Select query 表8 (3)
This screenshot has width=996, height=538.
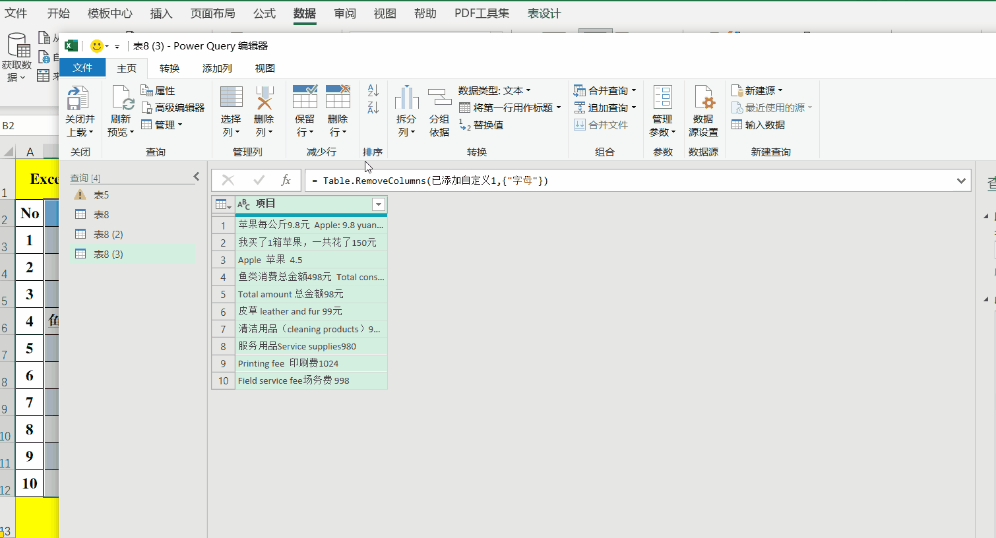coord(133,254)
